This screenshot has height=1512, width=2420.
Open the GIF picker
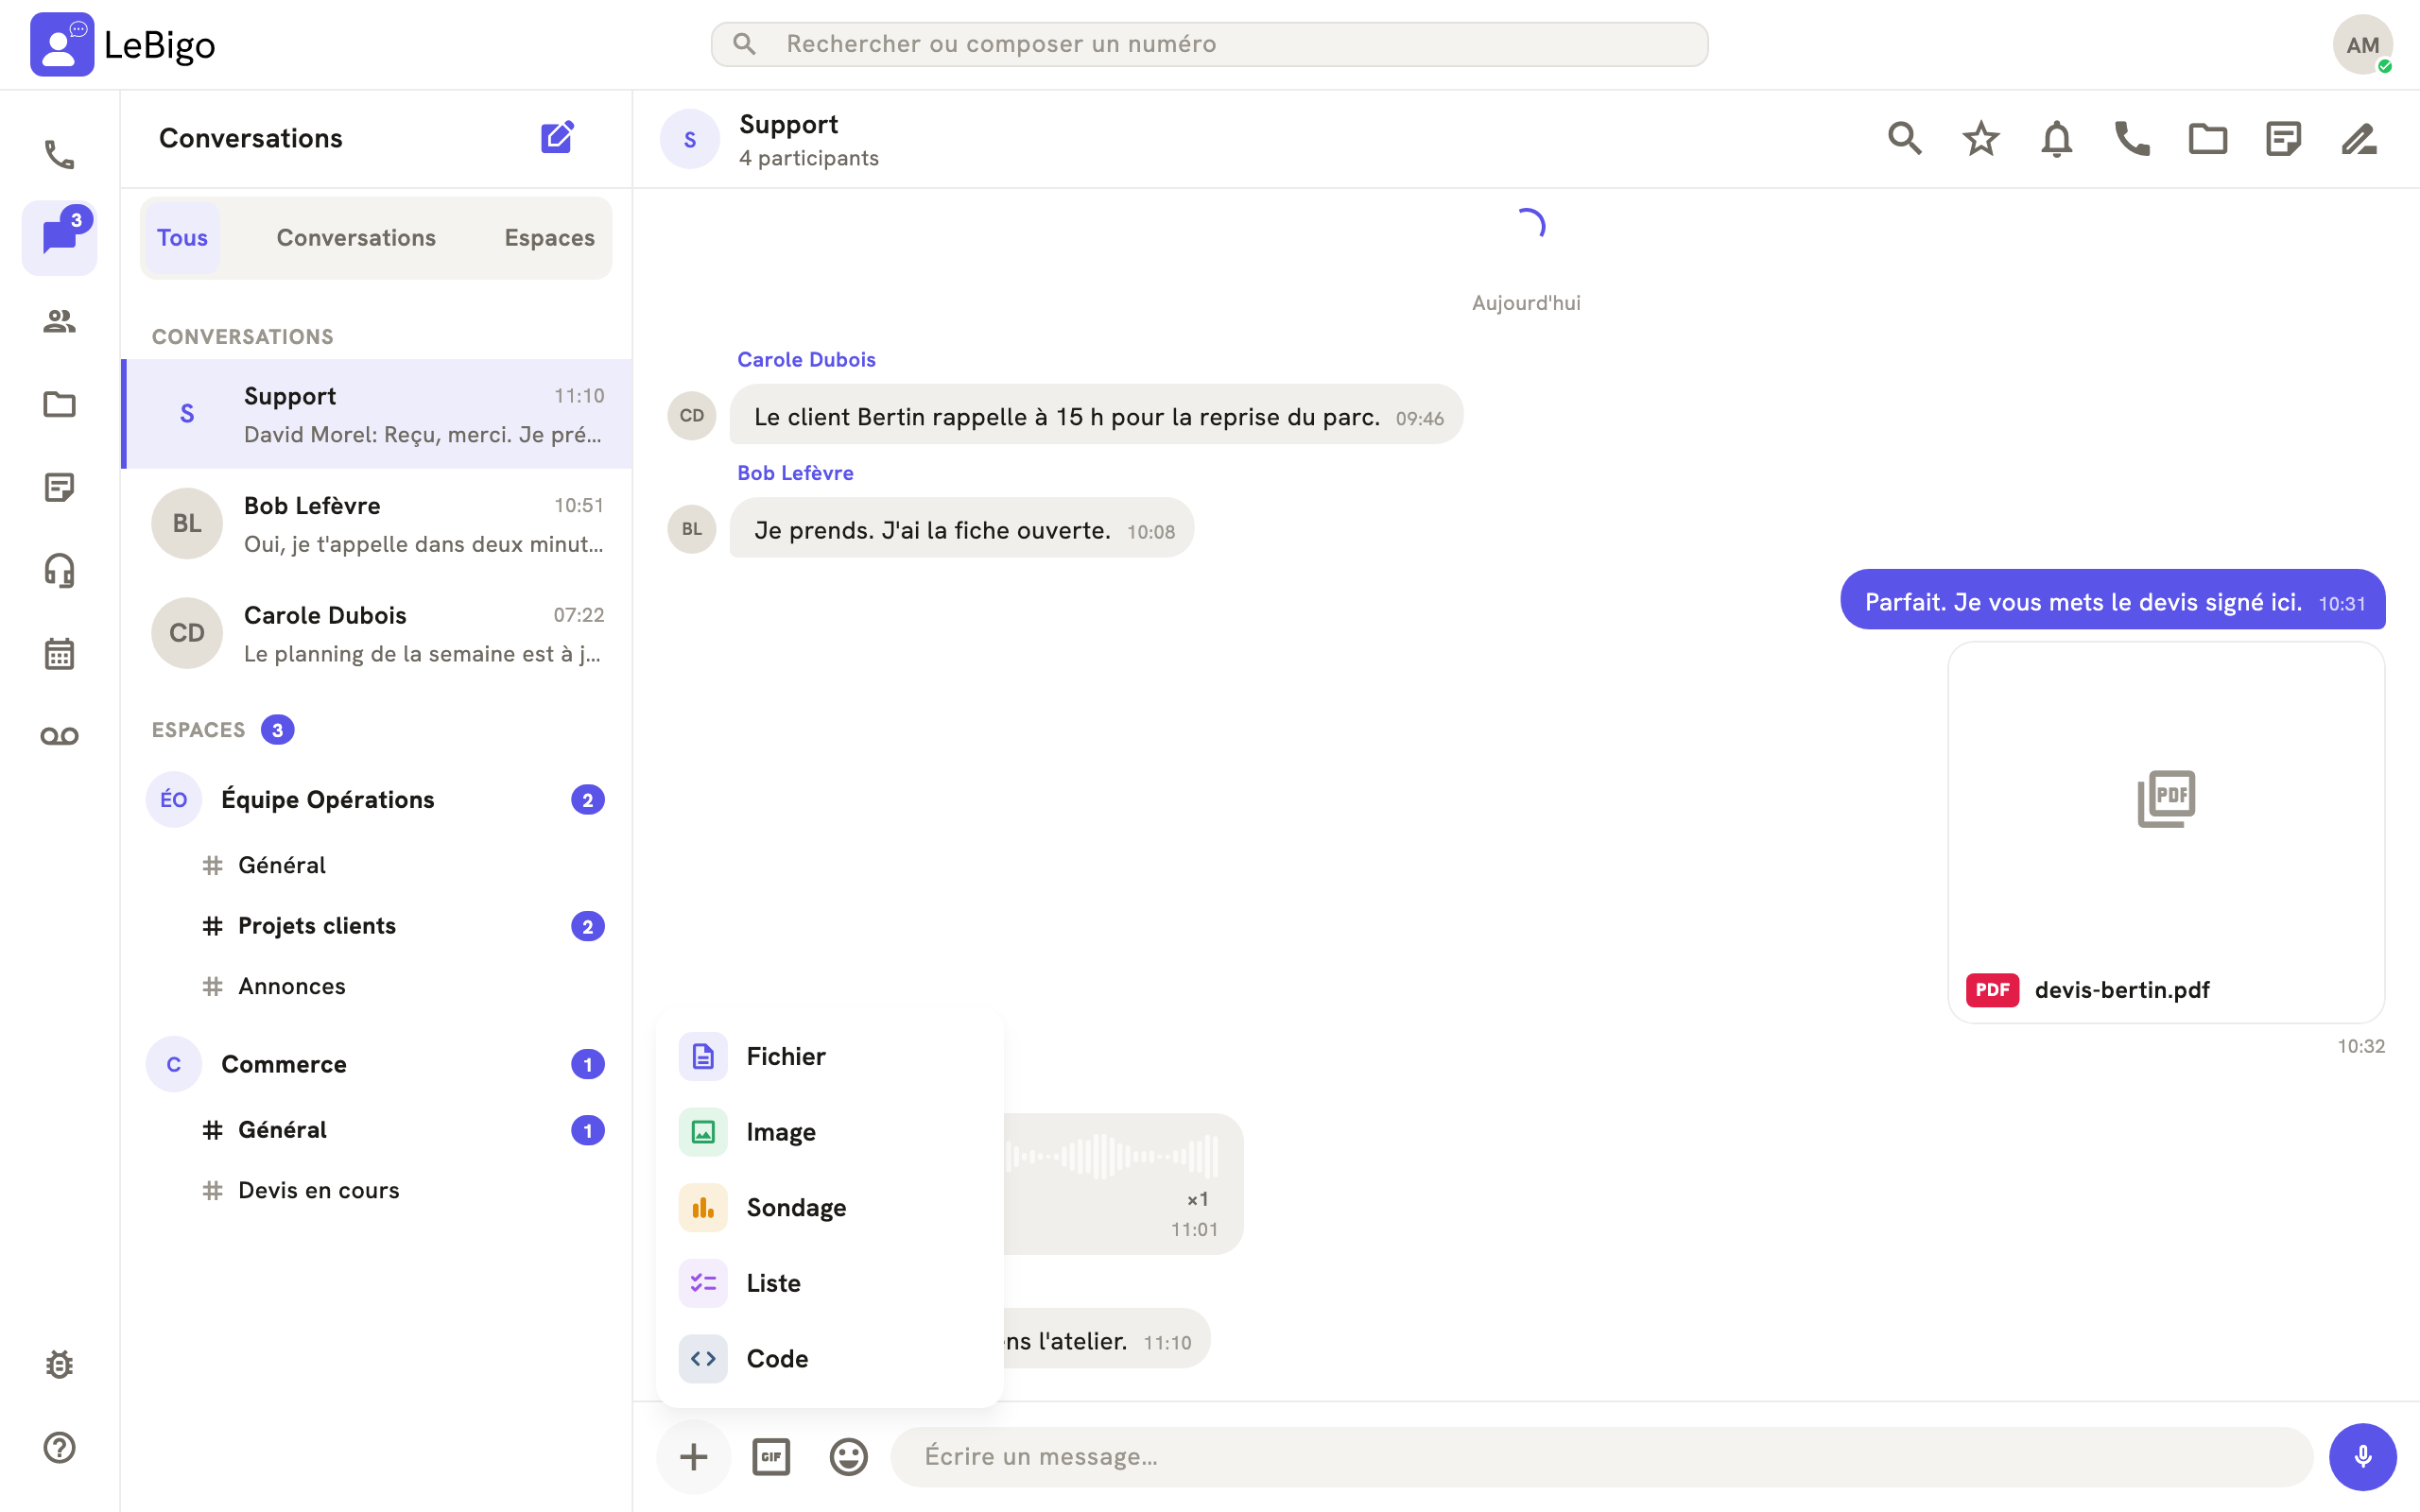tap(770, 1456)
